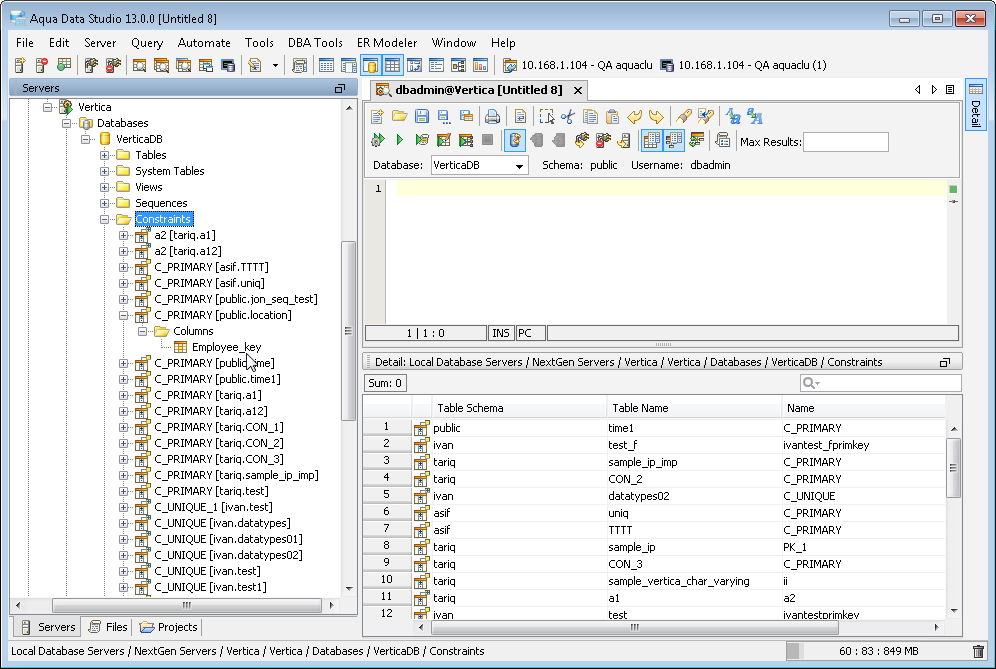The image size is (996, 669).
Task: Click the Copy icon in editor toolbar
Action: [x=590, y=116]
